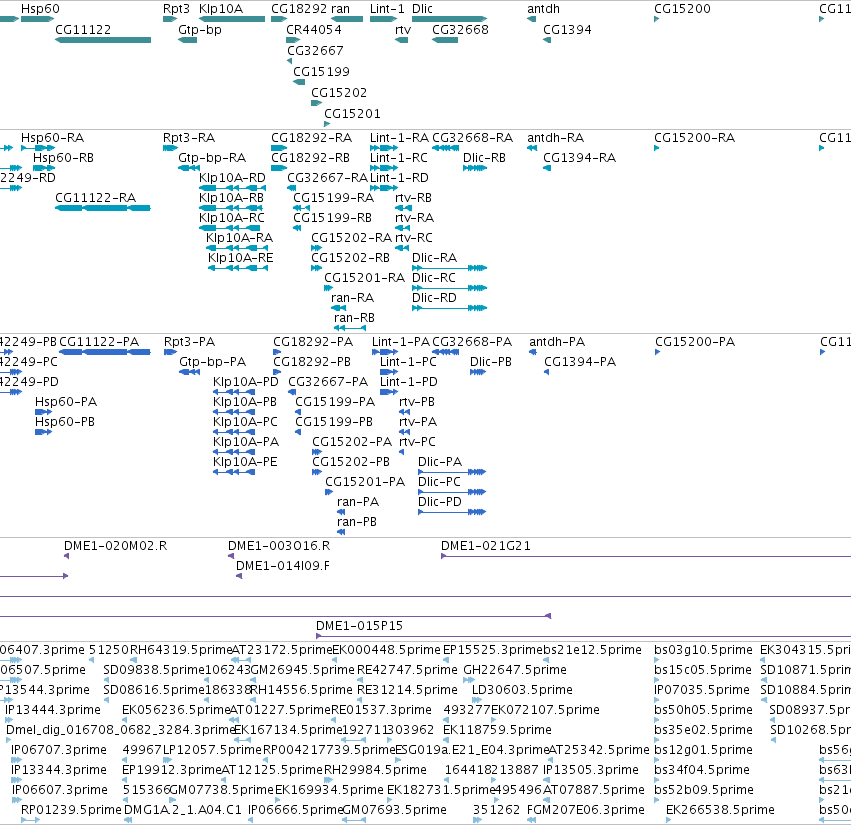Click the Klp10A gene bar

pyautogui.click(x=232, y=19)
